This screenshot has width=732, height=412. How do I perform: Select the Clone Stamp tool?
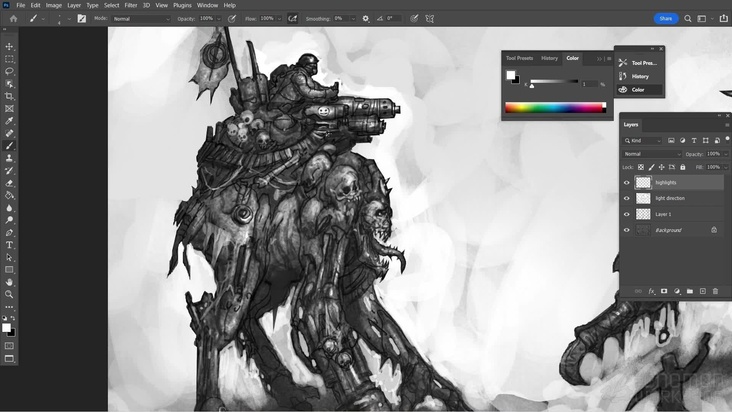click(x=9, y=158)
